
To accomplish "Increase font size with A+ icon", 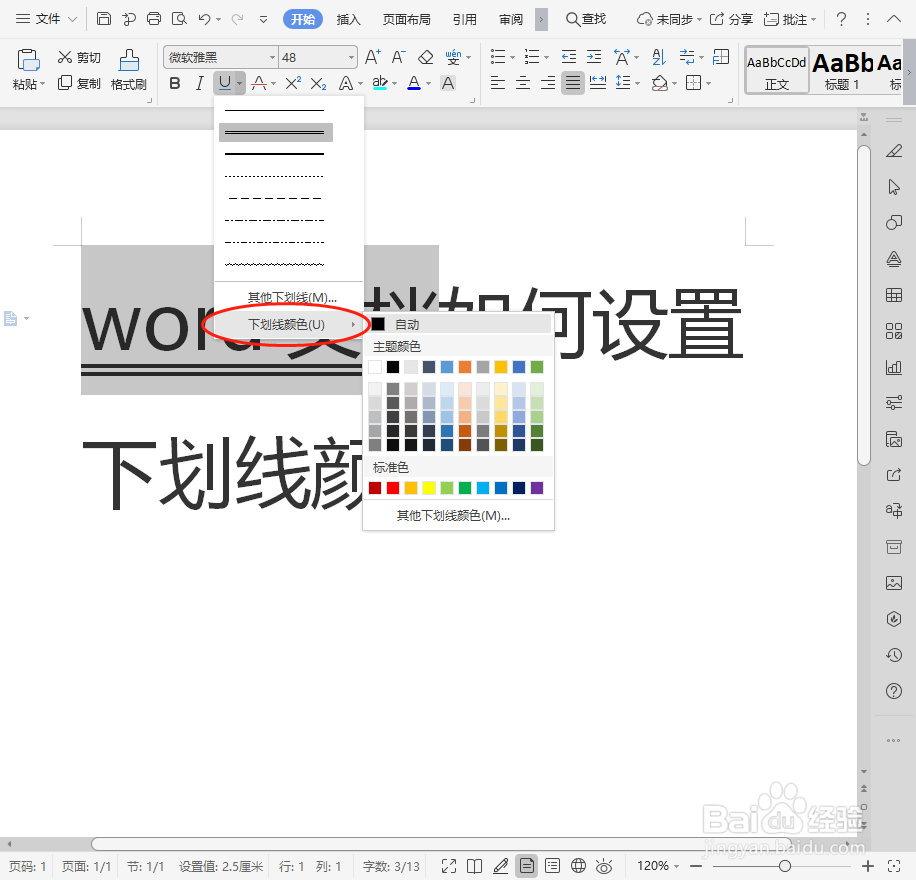I will pos(372,57).
